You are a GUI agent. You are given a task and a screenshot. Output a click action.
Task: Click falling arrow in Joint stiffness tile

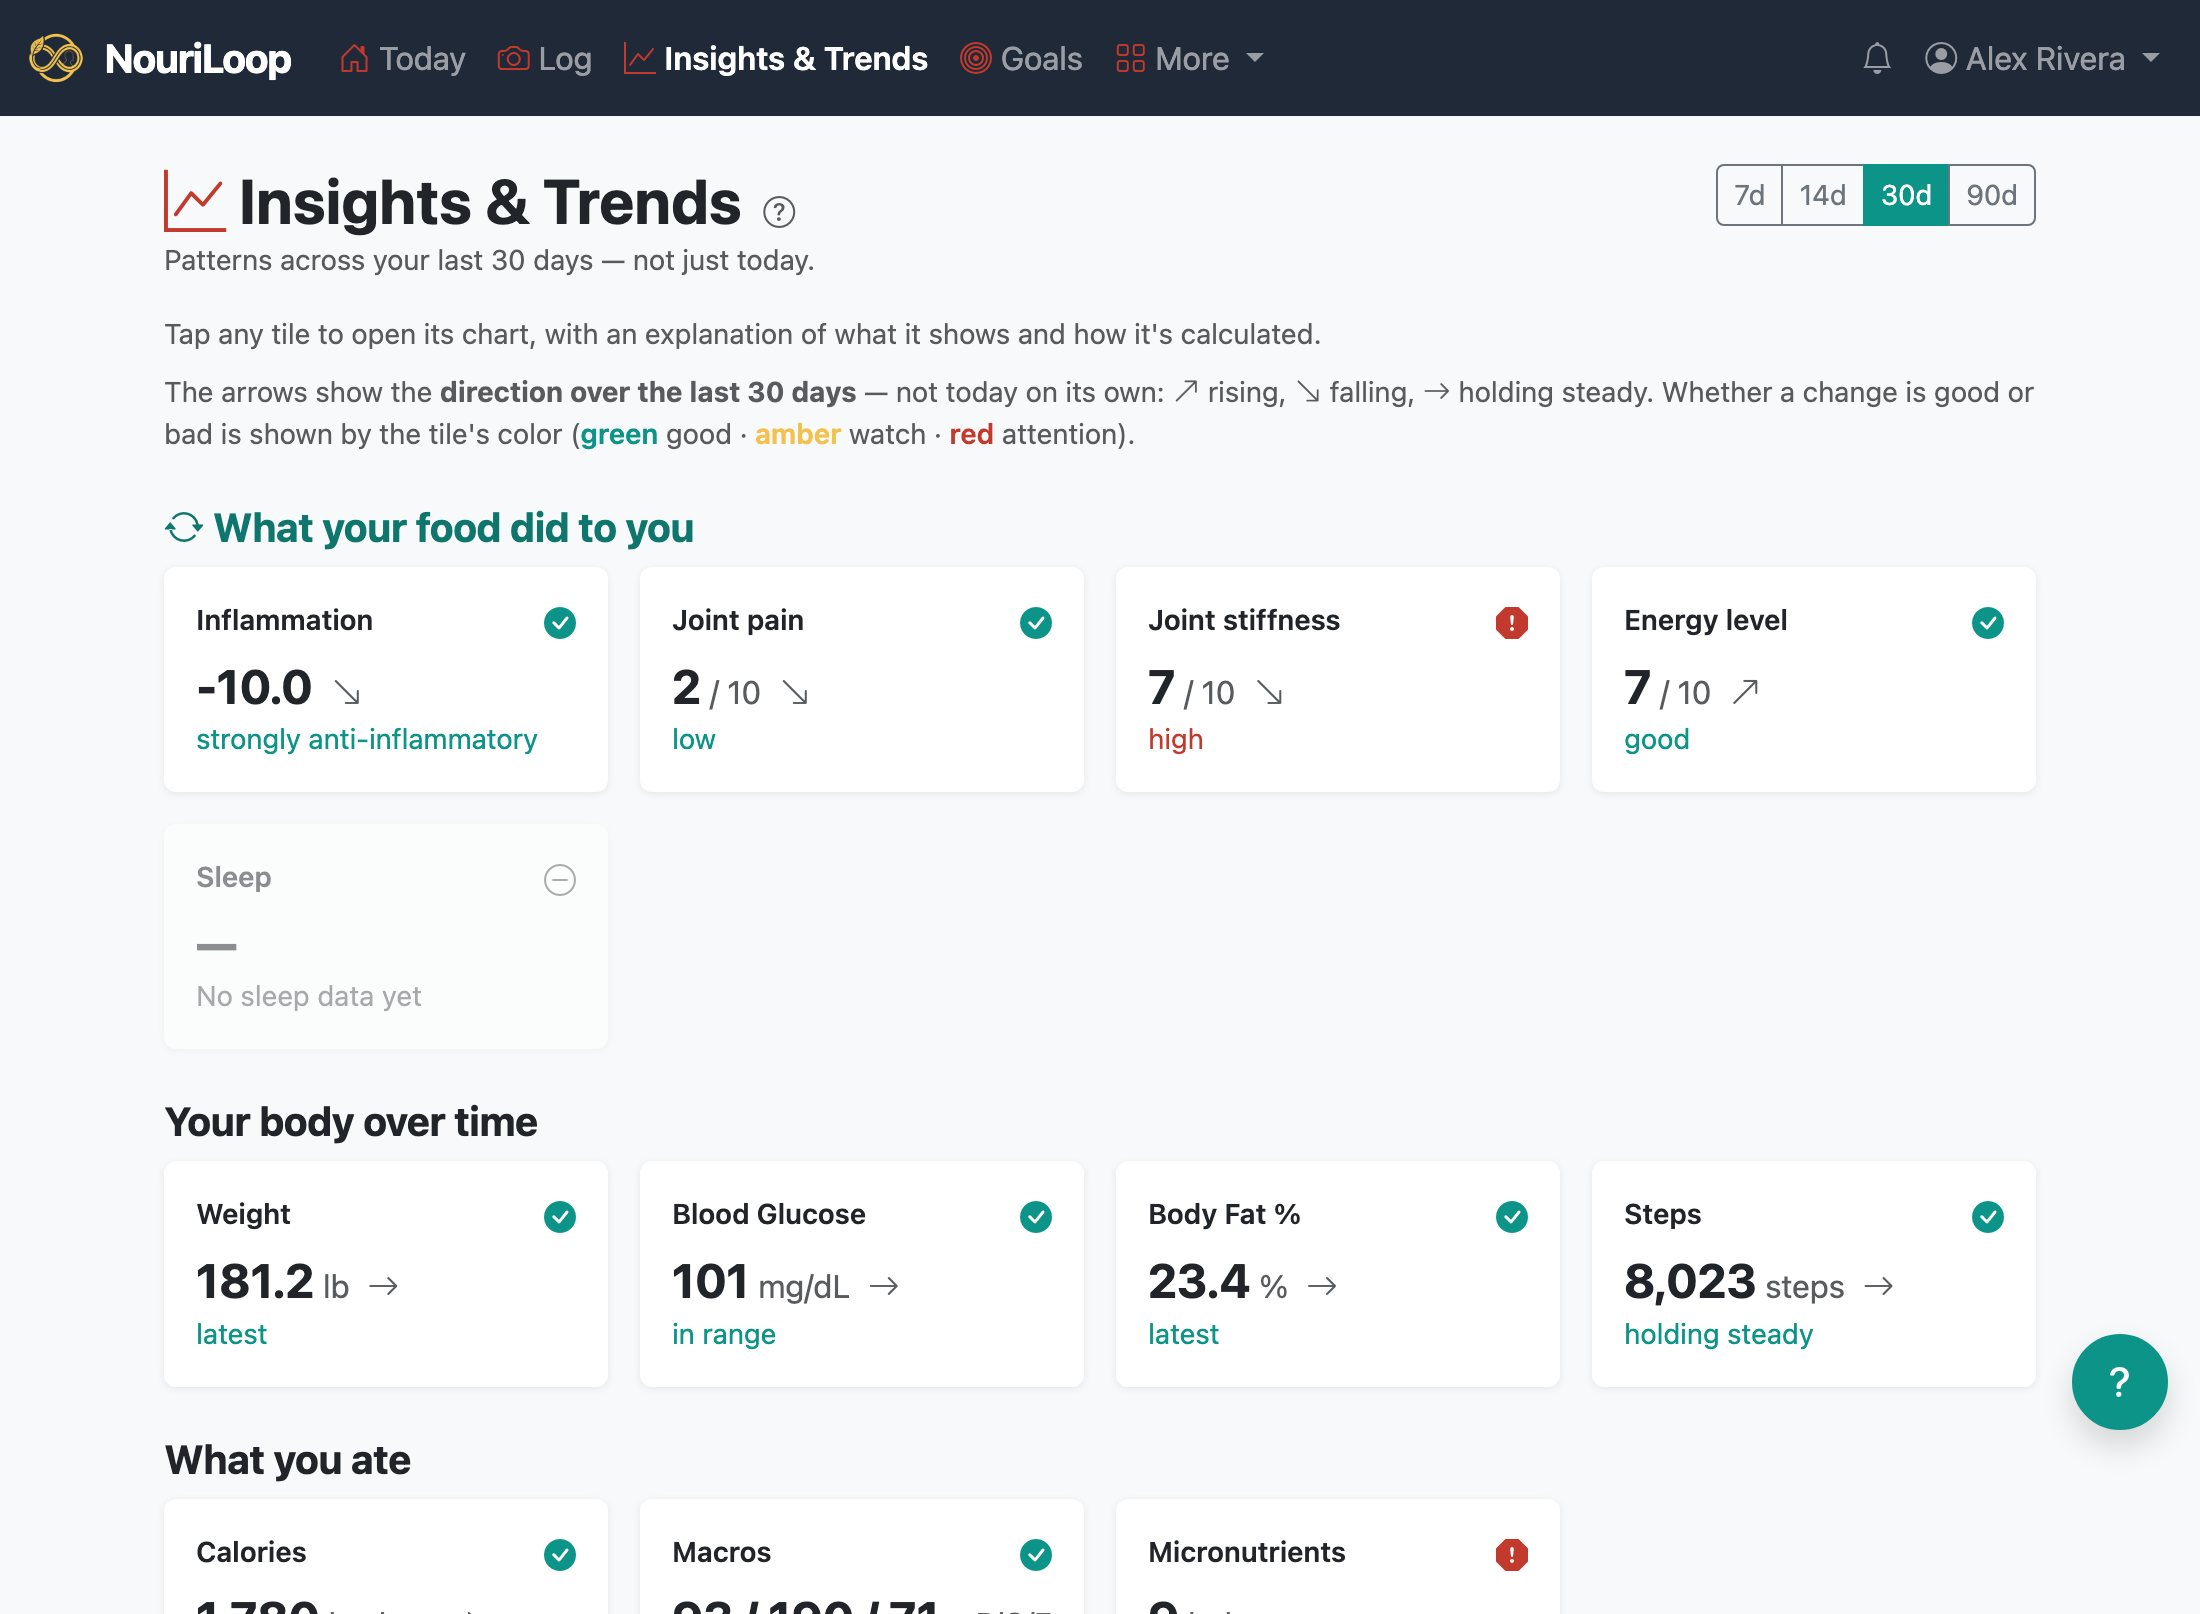(x=1270, y=692)
